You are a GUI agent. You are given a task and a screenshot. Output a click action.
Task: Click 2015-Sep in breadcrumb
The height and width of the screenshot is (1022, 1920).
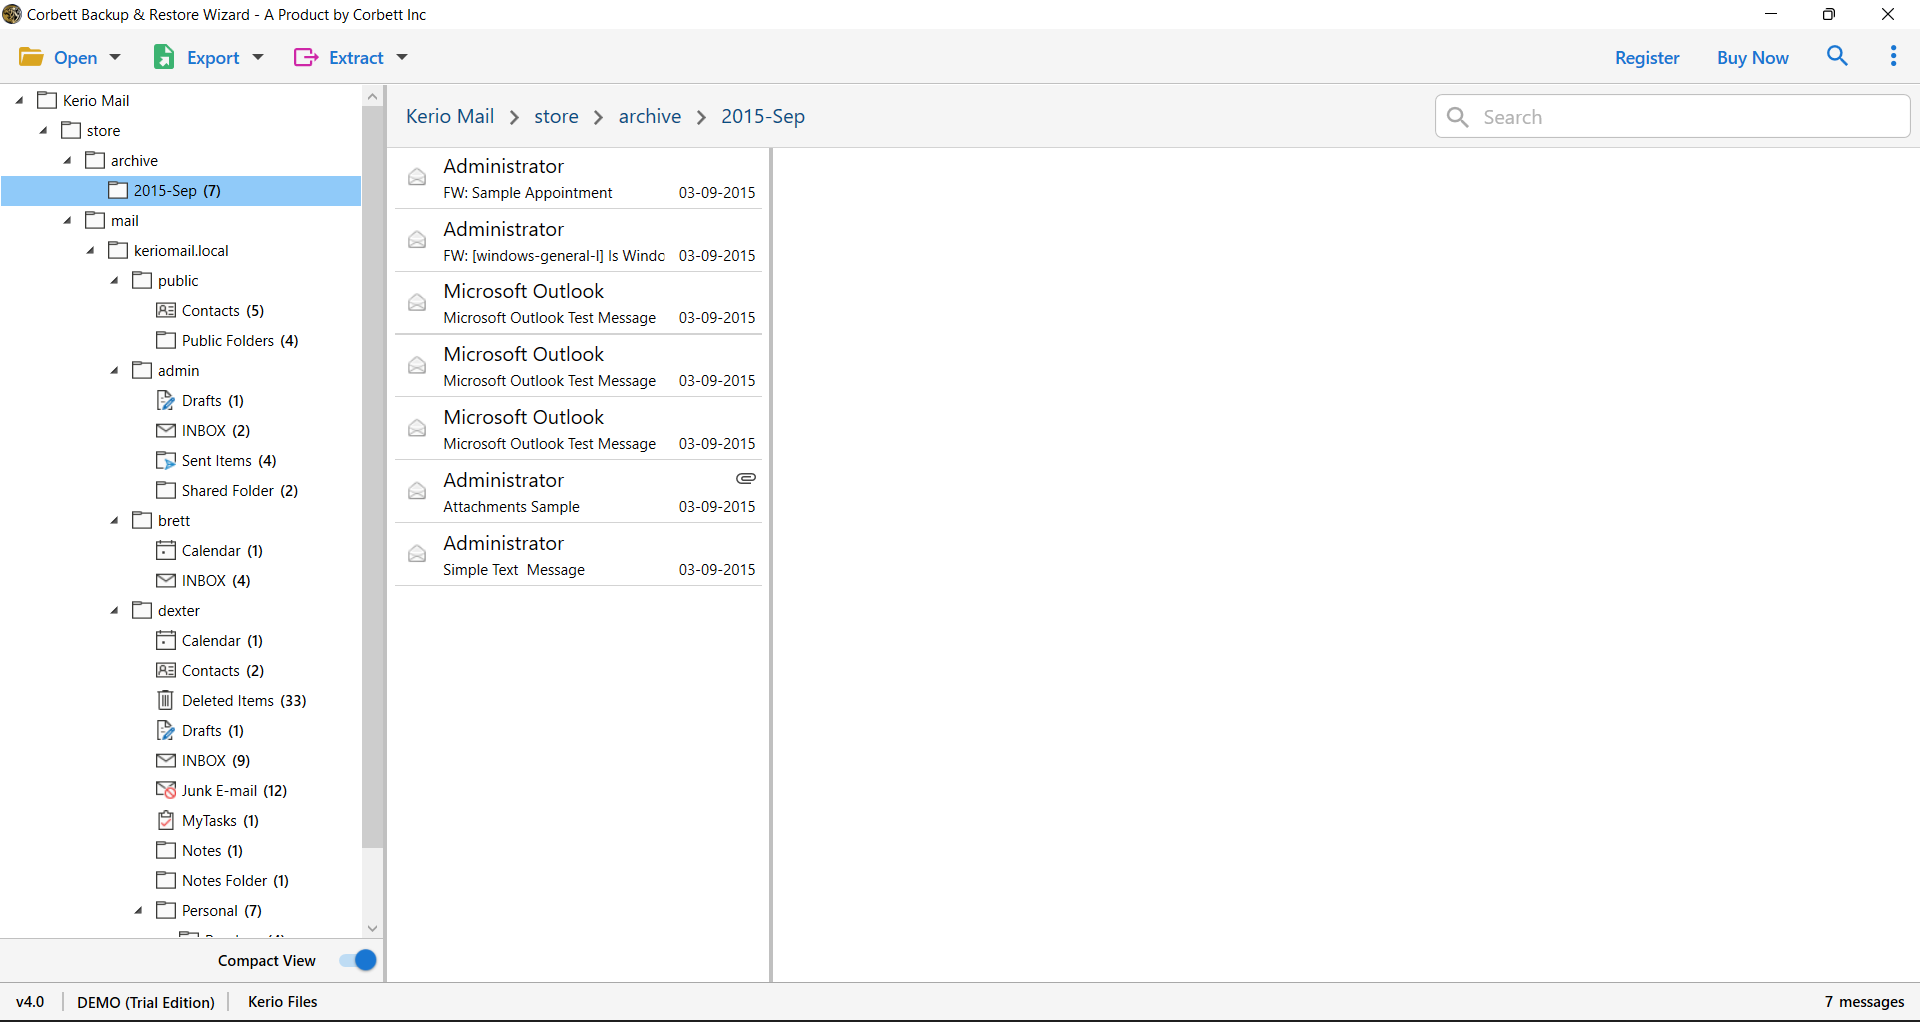pyautogui.click(x=763, y=116)
